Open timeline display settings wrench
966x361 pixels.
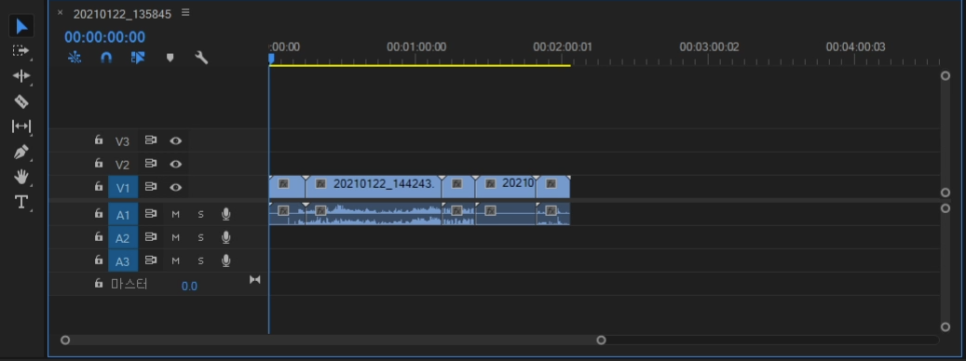click(201, 58)
